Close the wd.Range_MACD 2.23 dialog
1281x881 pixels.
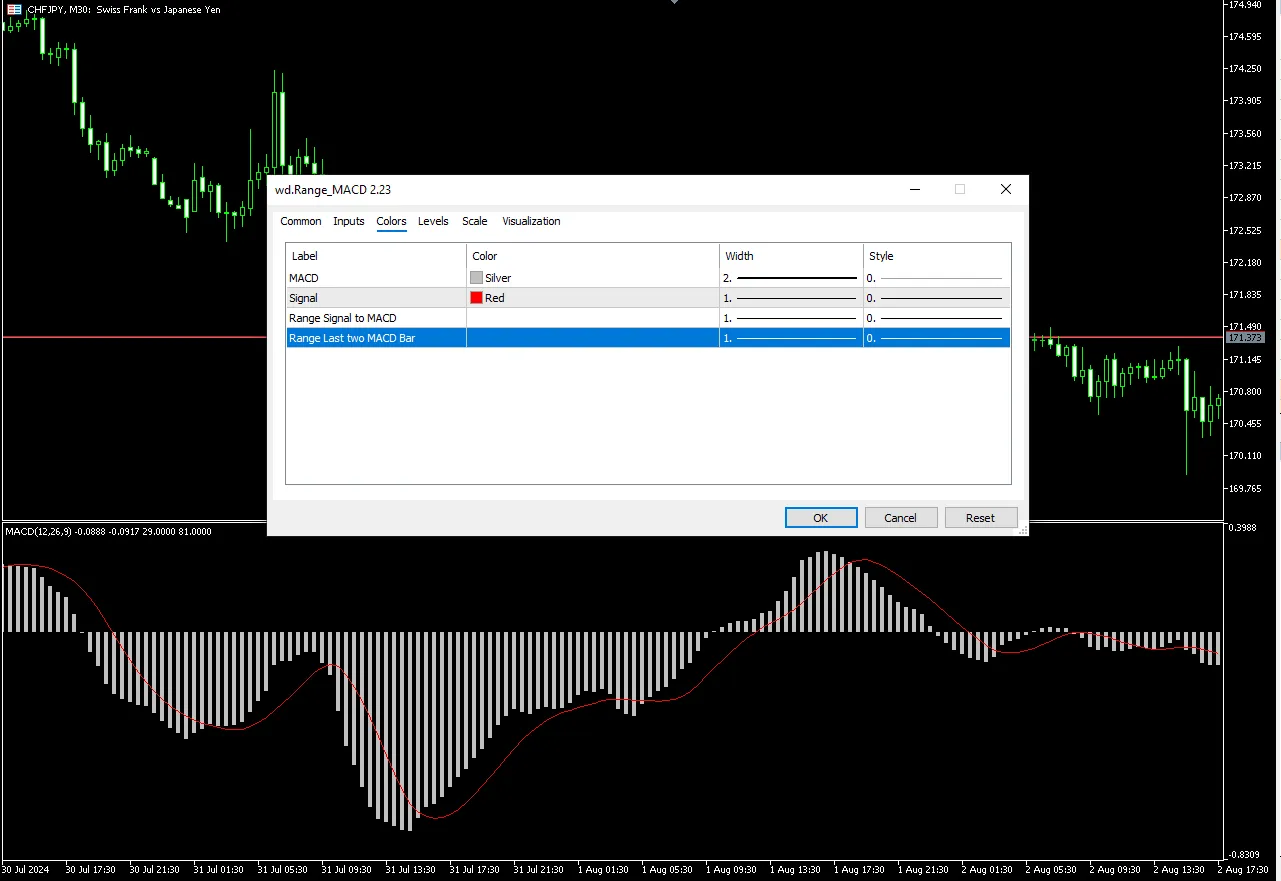click(x=1006, y=189)
